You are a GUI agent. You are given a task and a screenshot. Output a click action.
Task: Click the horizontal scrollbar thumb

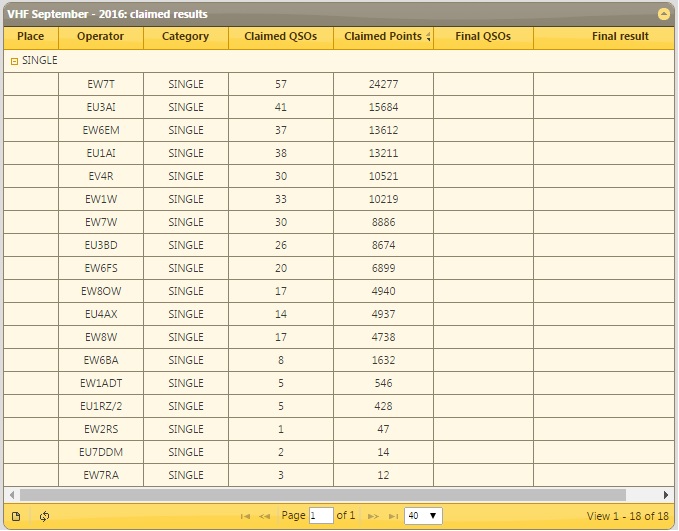(320, 495)
